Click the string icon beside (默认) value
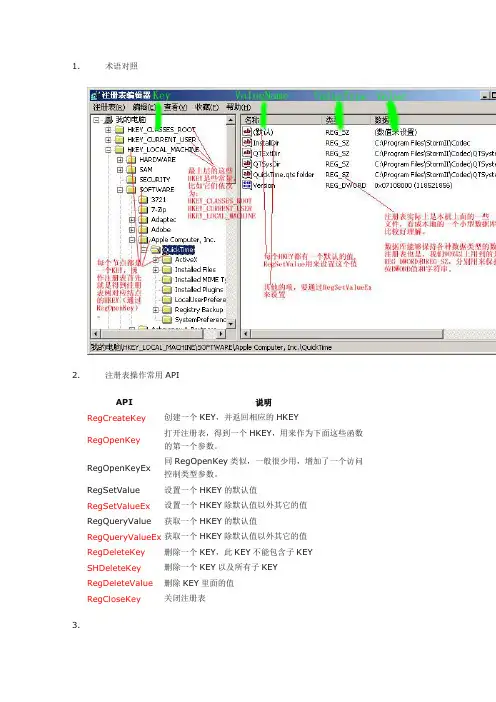The width and height of the screenshot is (496, 702). (x=247, y=131)
